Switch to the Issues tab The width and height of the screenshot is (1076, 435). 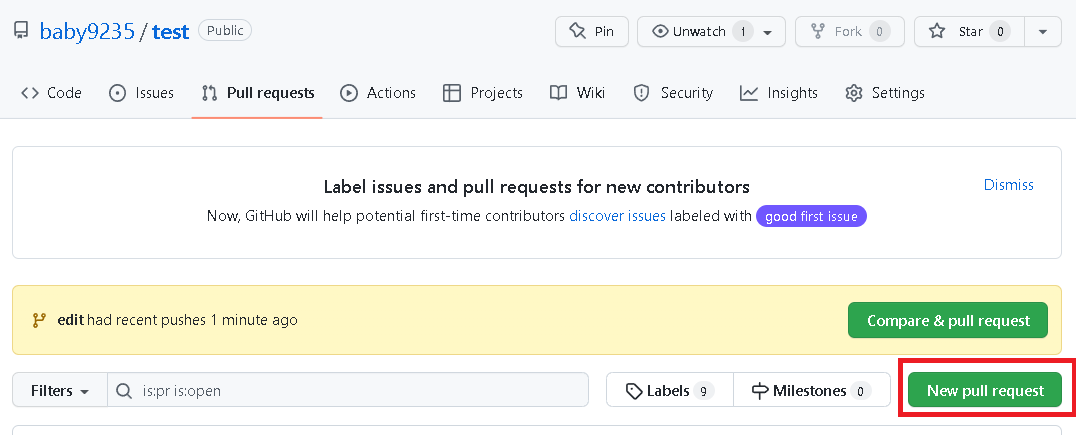(141, 93)
